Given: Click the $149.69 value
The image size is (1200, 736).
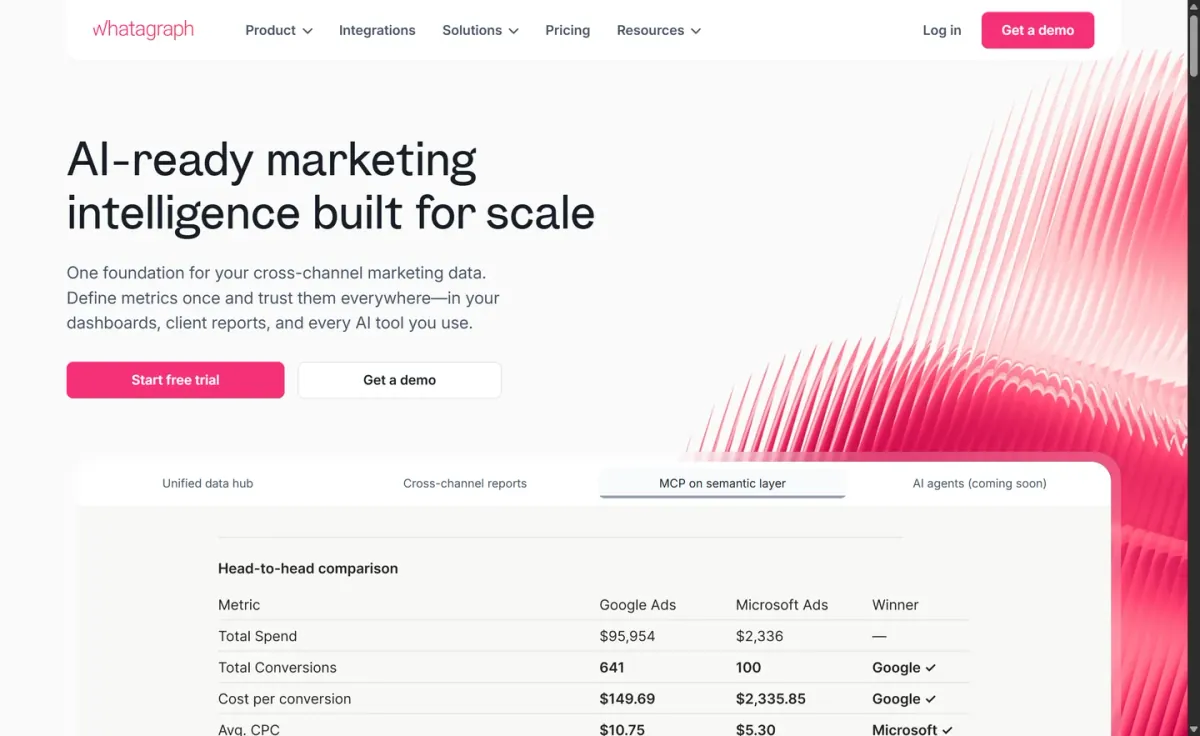Looking at the screenshot, I should tap(628, 699).
